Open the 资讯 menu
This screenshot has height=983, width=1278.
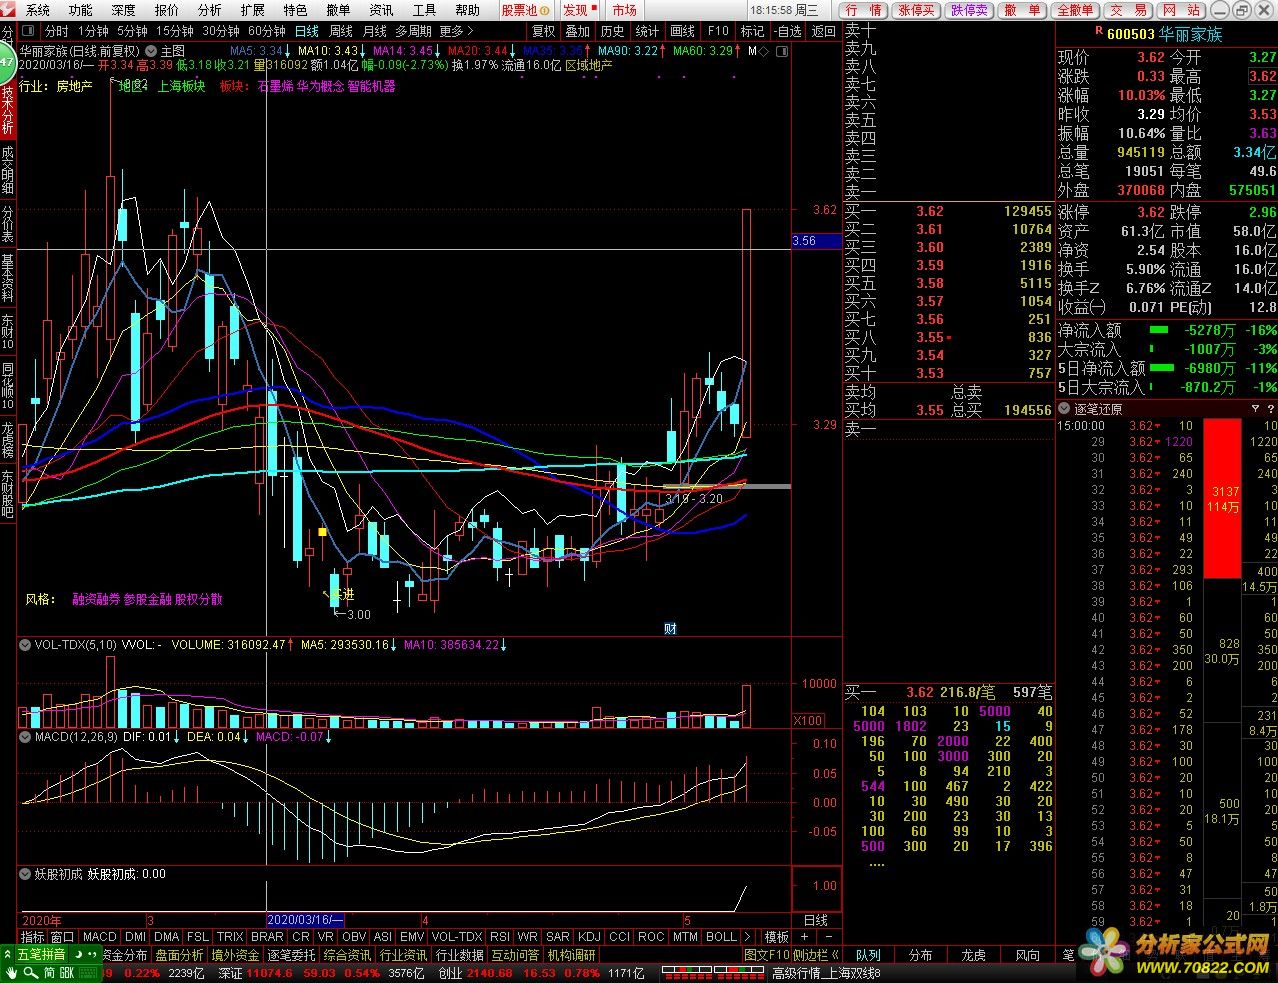coord(382,10)
